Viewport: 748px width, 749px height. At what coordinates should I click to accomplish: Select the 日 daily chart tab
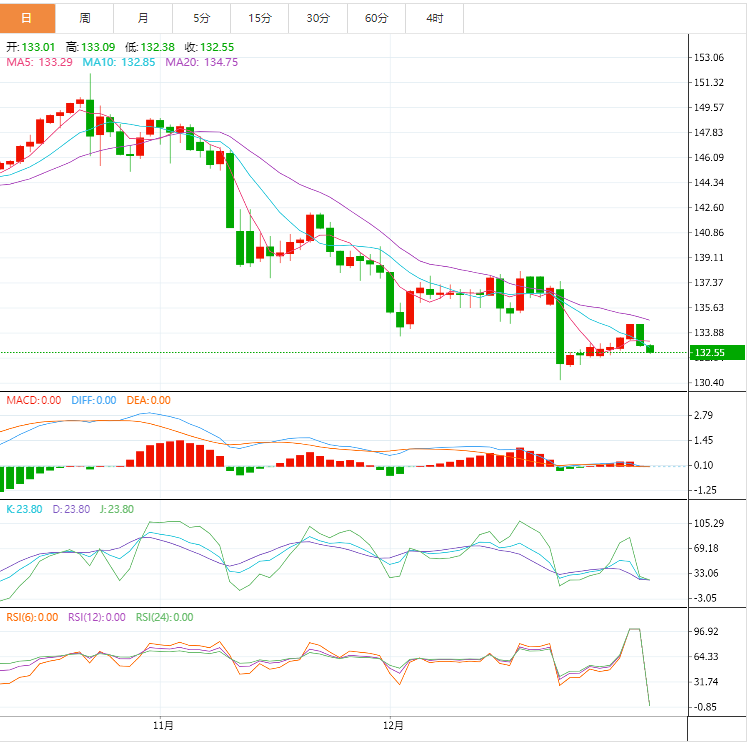pyautogui.click(x=27, y=18)
